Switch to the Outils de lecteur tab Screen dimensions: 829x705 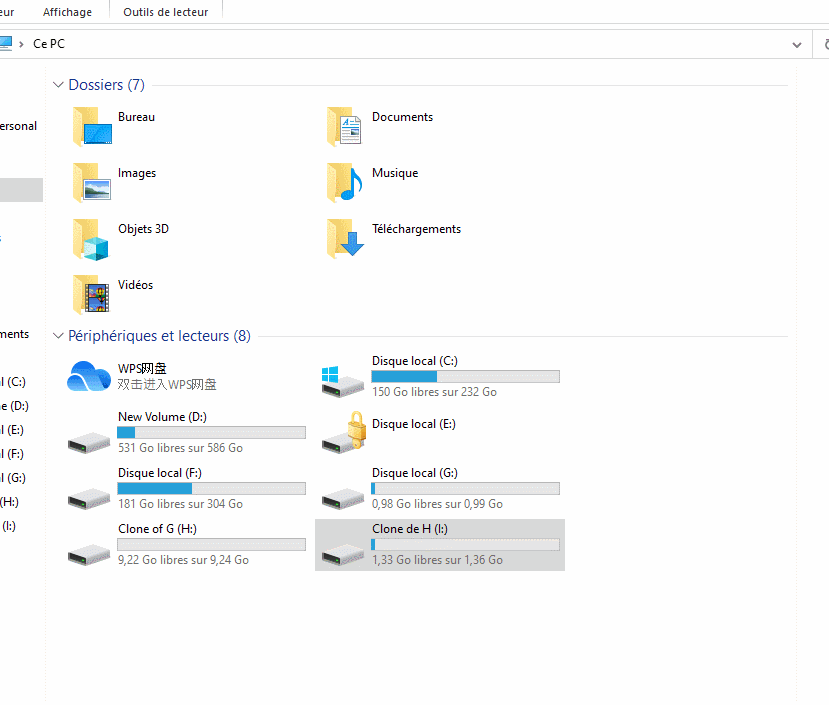point(165,12)
